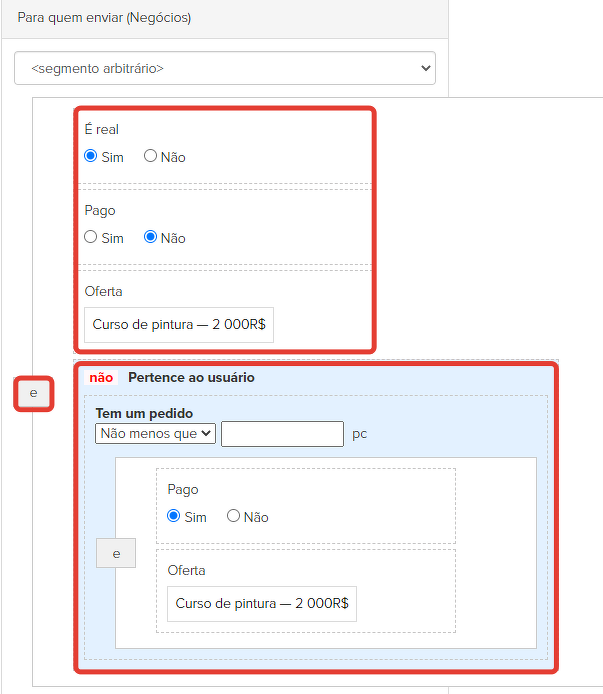Click the nested Oferta field in blue panel
This screenshot has height=694, width=603.
[x=261, y=604]
